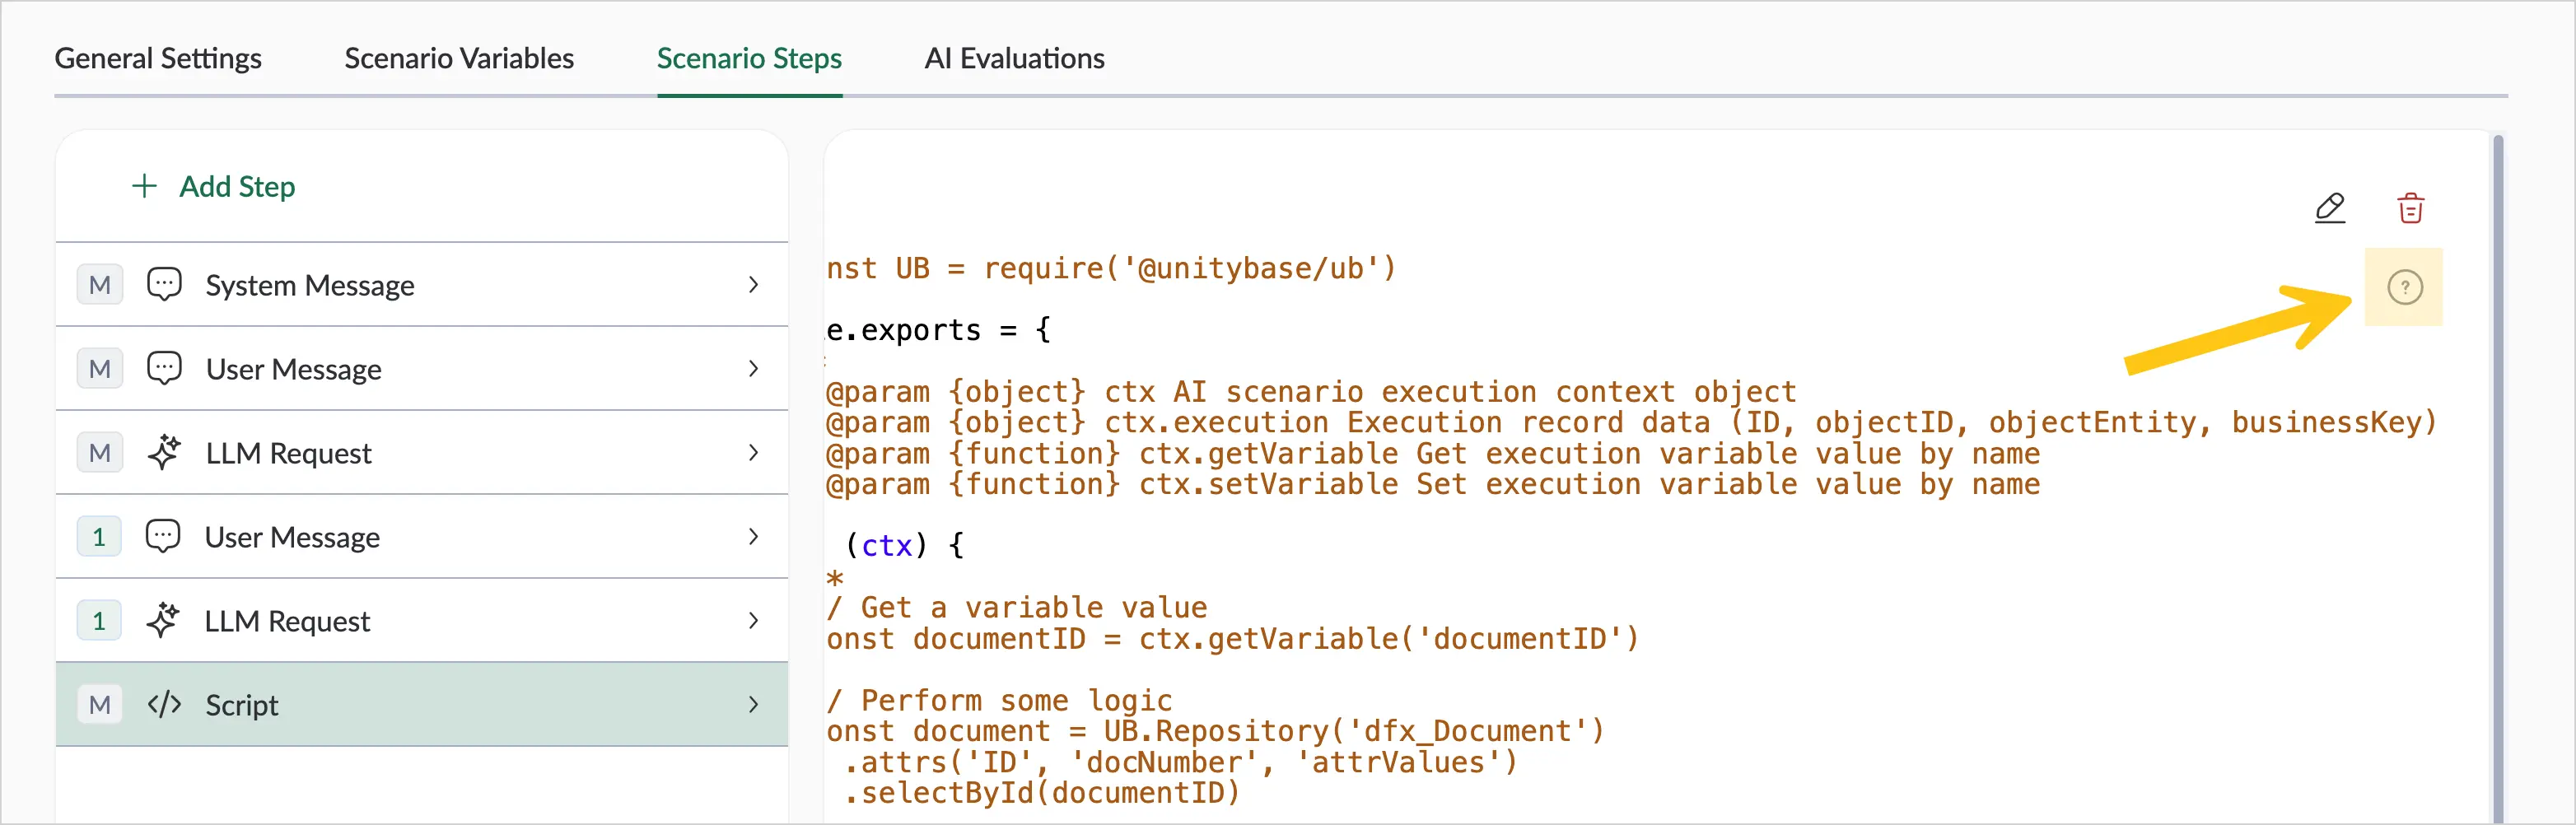Viewport: 2576px width, 825px height.
Task: Select the M-badged LLM Request step
Action: pyautogui.click(x=422, y=453)
